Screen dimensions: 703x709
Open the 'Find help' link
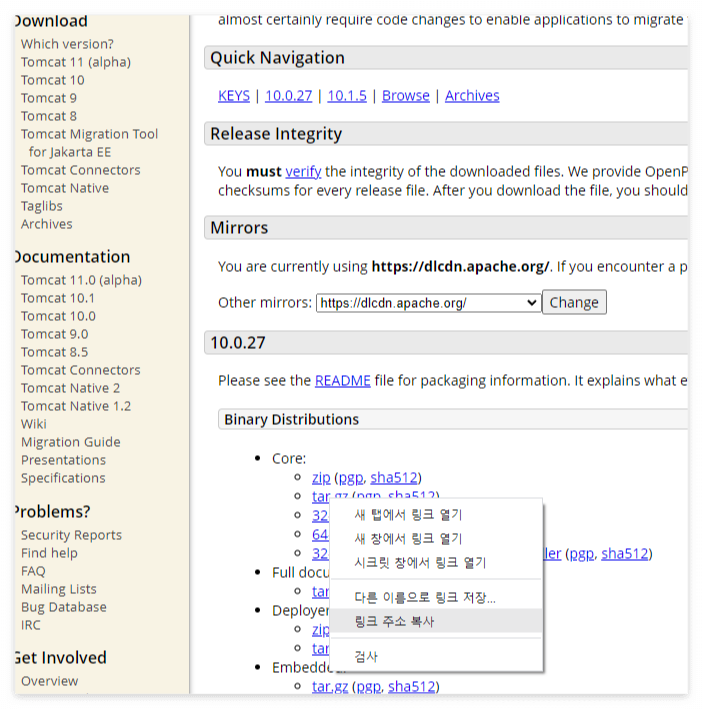(49, 553)
